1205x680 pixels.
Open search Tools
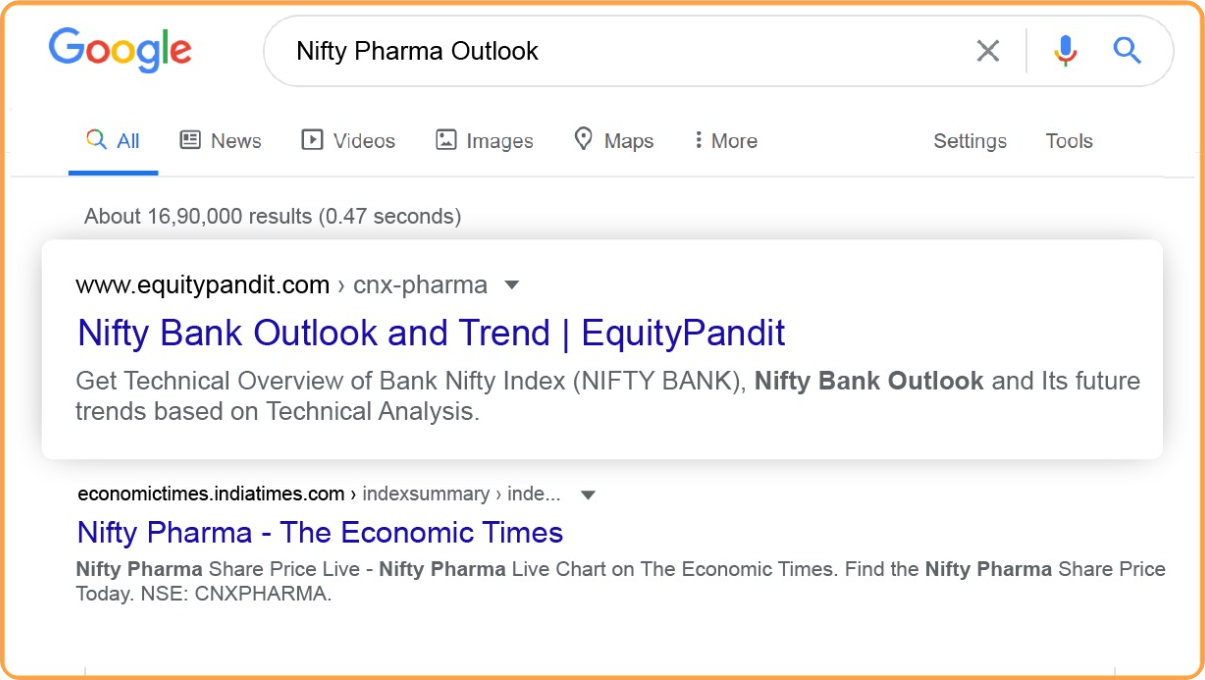coord(1069,141)
